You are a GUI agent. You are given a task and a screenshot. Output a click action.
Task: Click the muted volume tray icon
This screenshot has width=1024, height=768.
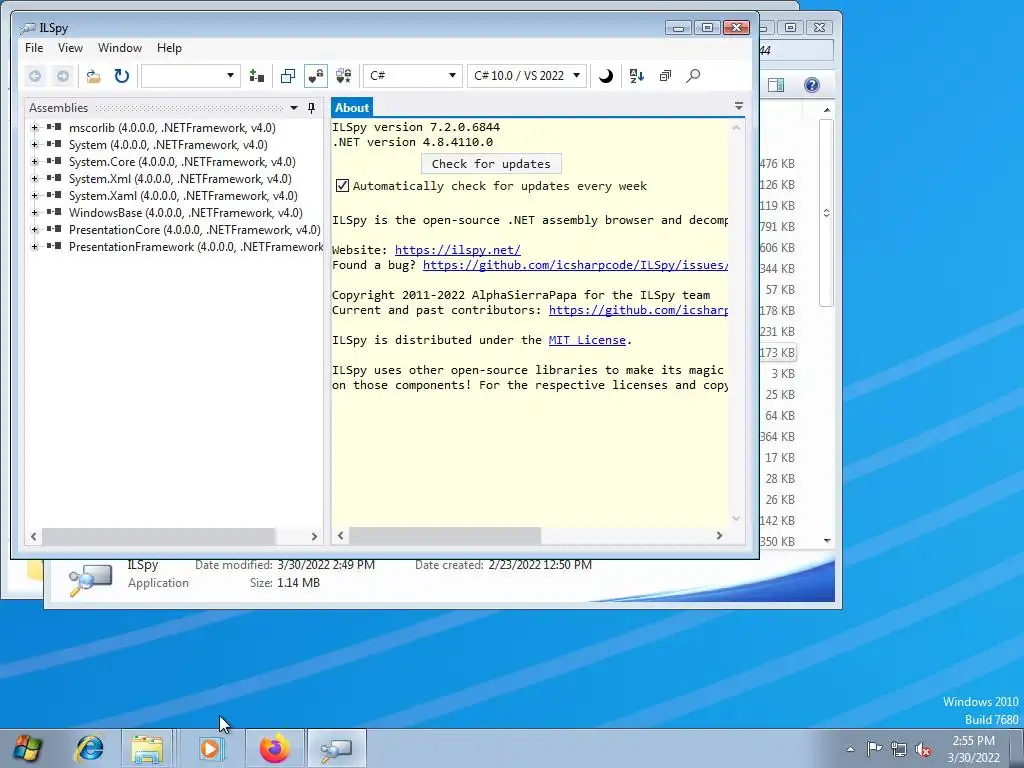pos(923,749)
